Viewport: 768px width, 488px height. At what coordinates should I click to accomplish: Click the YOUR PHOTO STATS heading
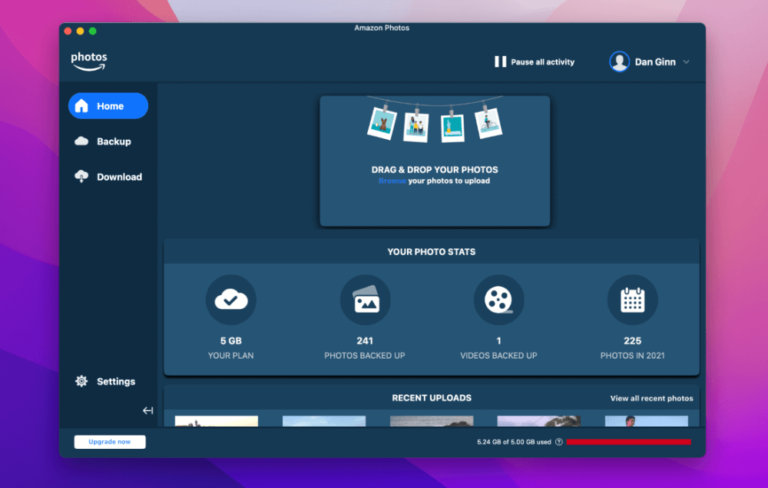click(x=432, y=252)
